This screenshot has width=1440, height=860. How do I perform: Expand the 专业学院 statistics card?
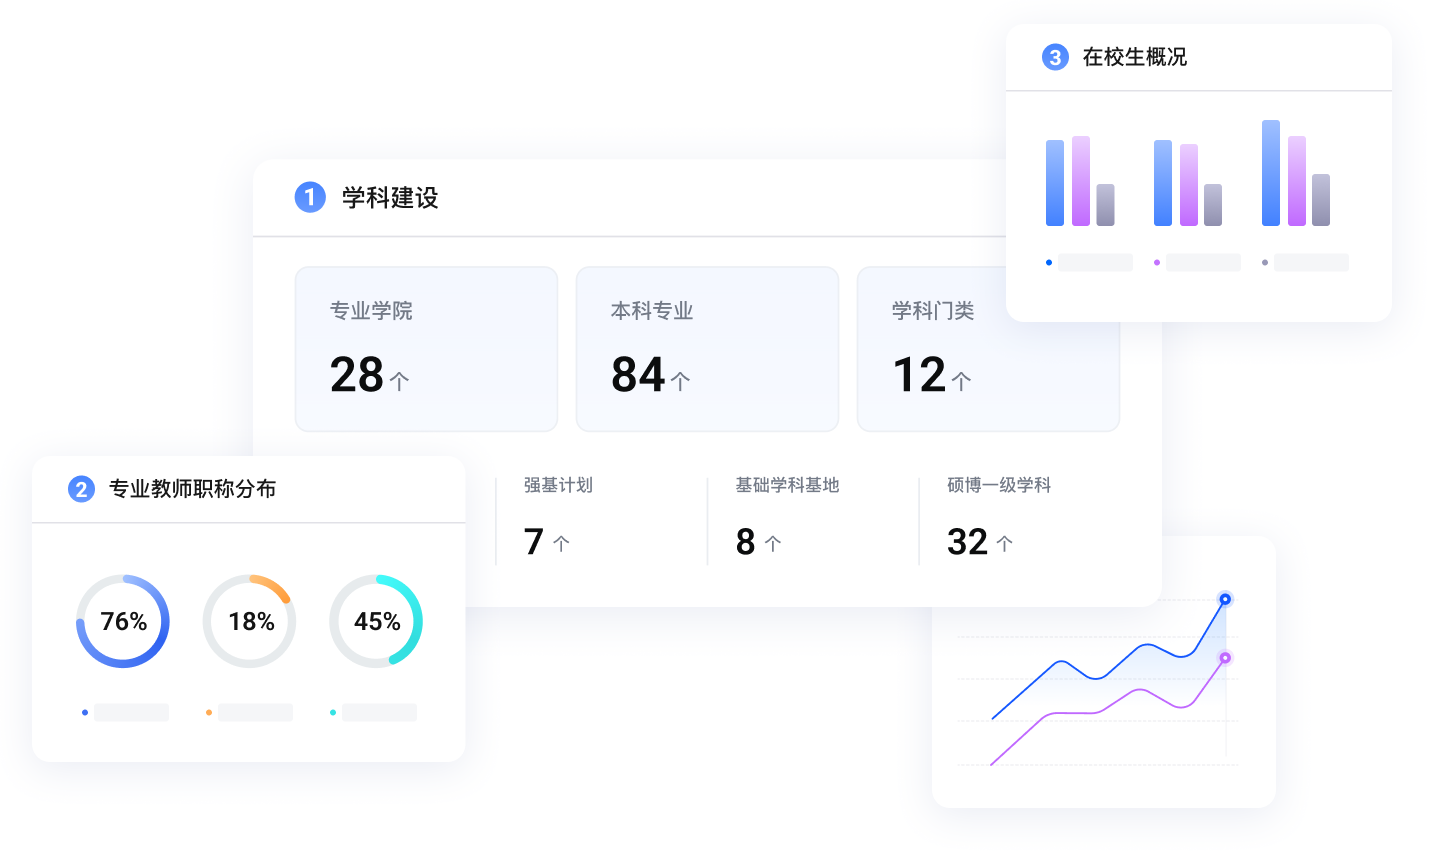click(x=426, y=349)
